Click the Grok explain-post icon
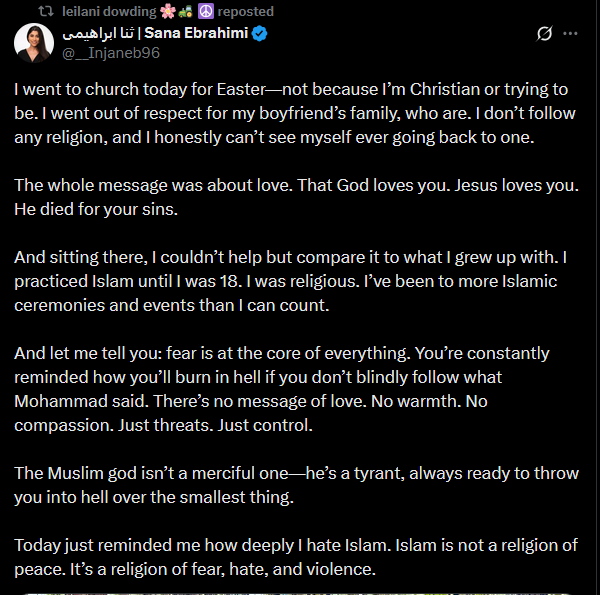 (x=544, y=34)
